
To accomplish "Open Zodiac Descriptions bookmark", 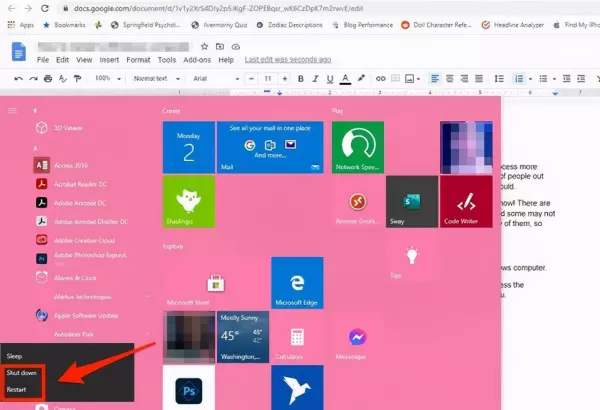I will pos(289,25).
